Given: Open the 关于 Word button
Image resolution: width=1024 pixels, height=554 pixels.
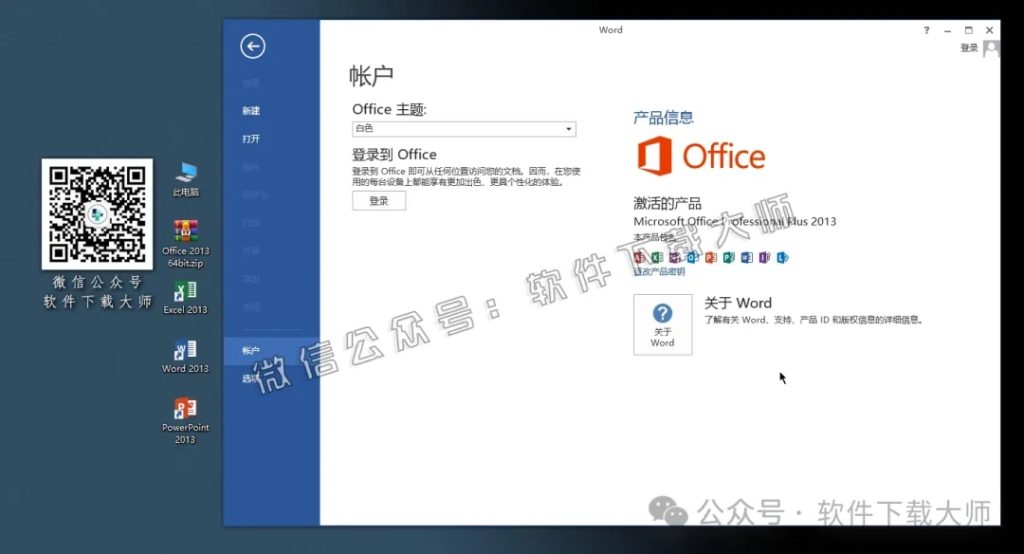Looking at the screenshot, I should pos(662,325).
